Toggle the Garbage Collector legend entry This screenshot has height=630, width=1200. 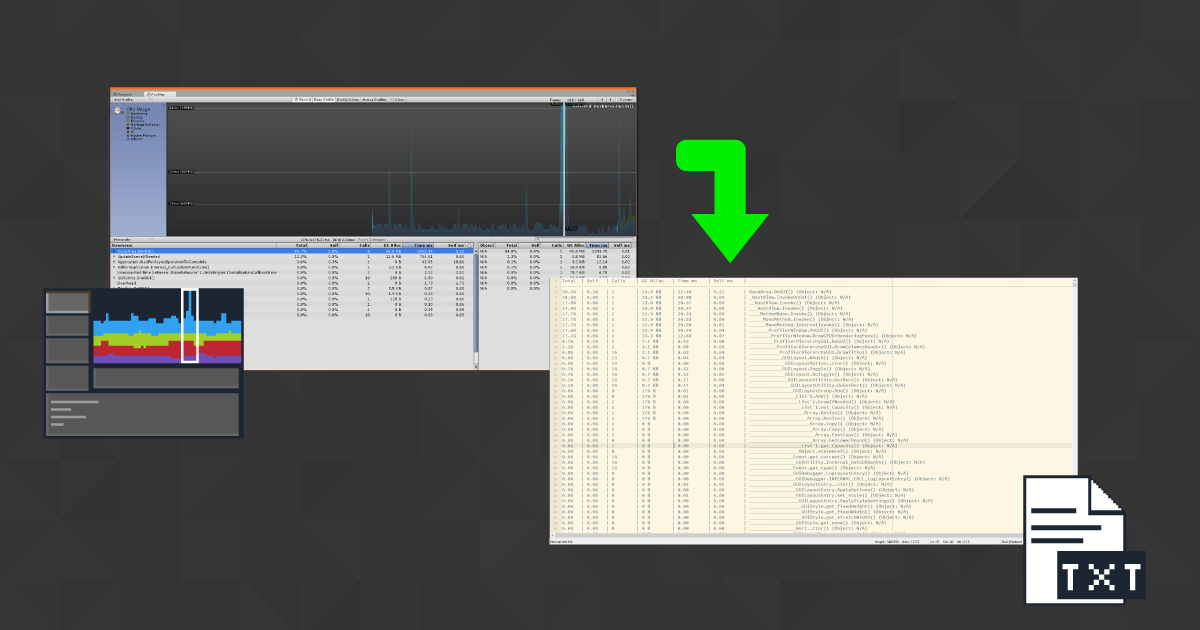pyautogui.click(x=141, y=125)
